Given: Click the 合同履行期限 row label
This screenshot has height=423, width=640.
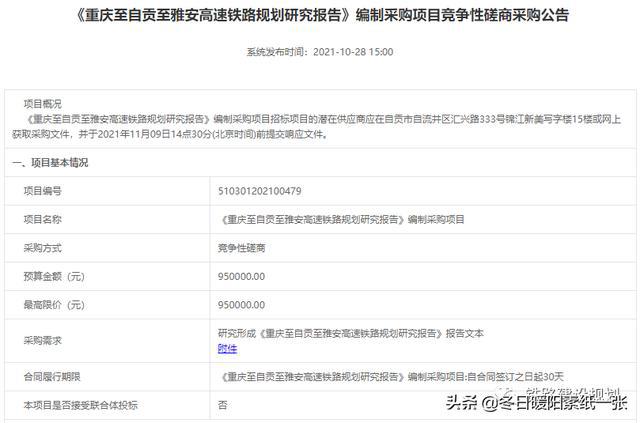Looking at the screenshot, I should tap(48, 377).
